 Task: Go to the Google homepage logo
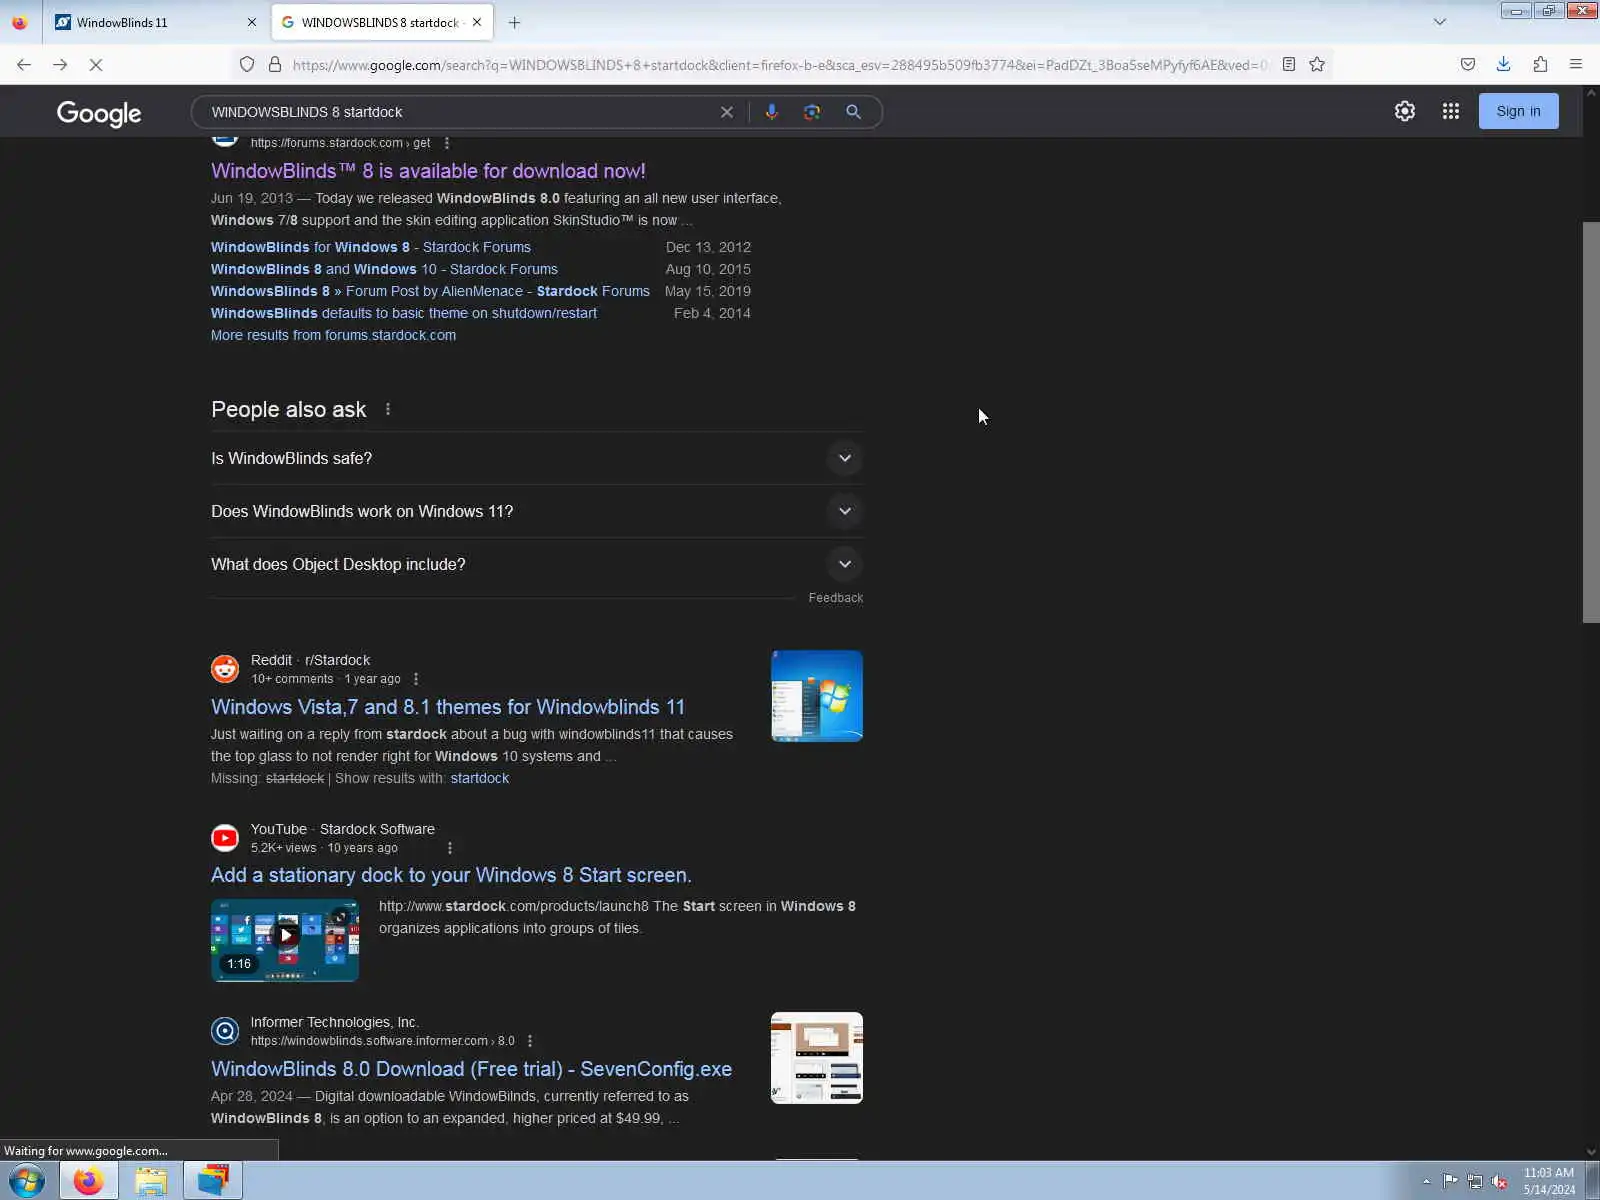tap(99, 113)
